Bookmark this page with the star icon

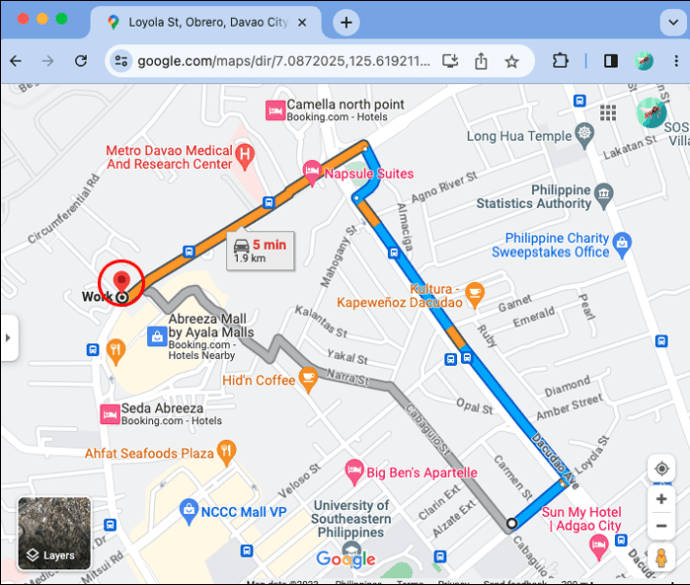[x=511, y=61]
